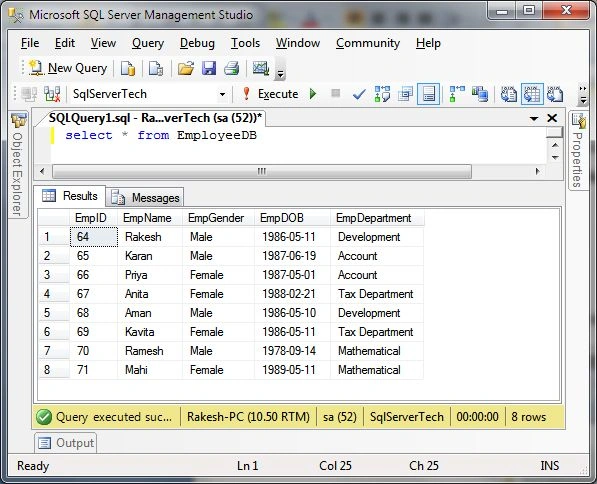The width and height of the screenshot is (597, 484).
Task: Open the File menu
Action: pyautogui.click(x=30, y=43)
